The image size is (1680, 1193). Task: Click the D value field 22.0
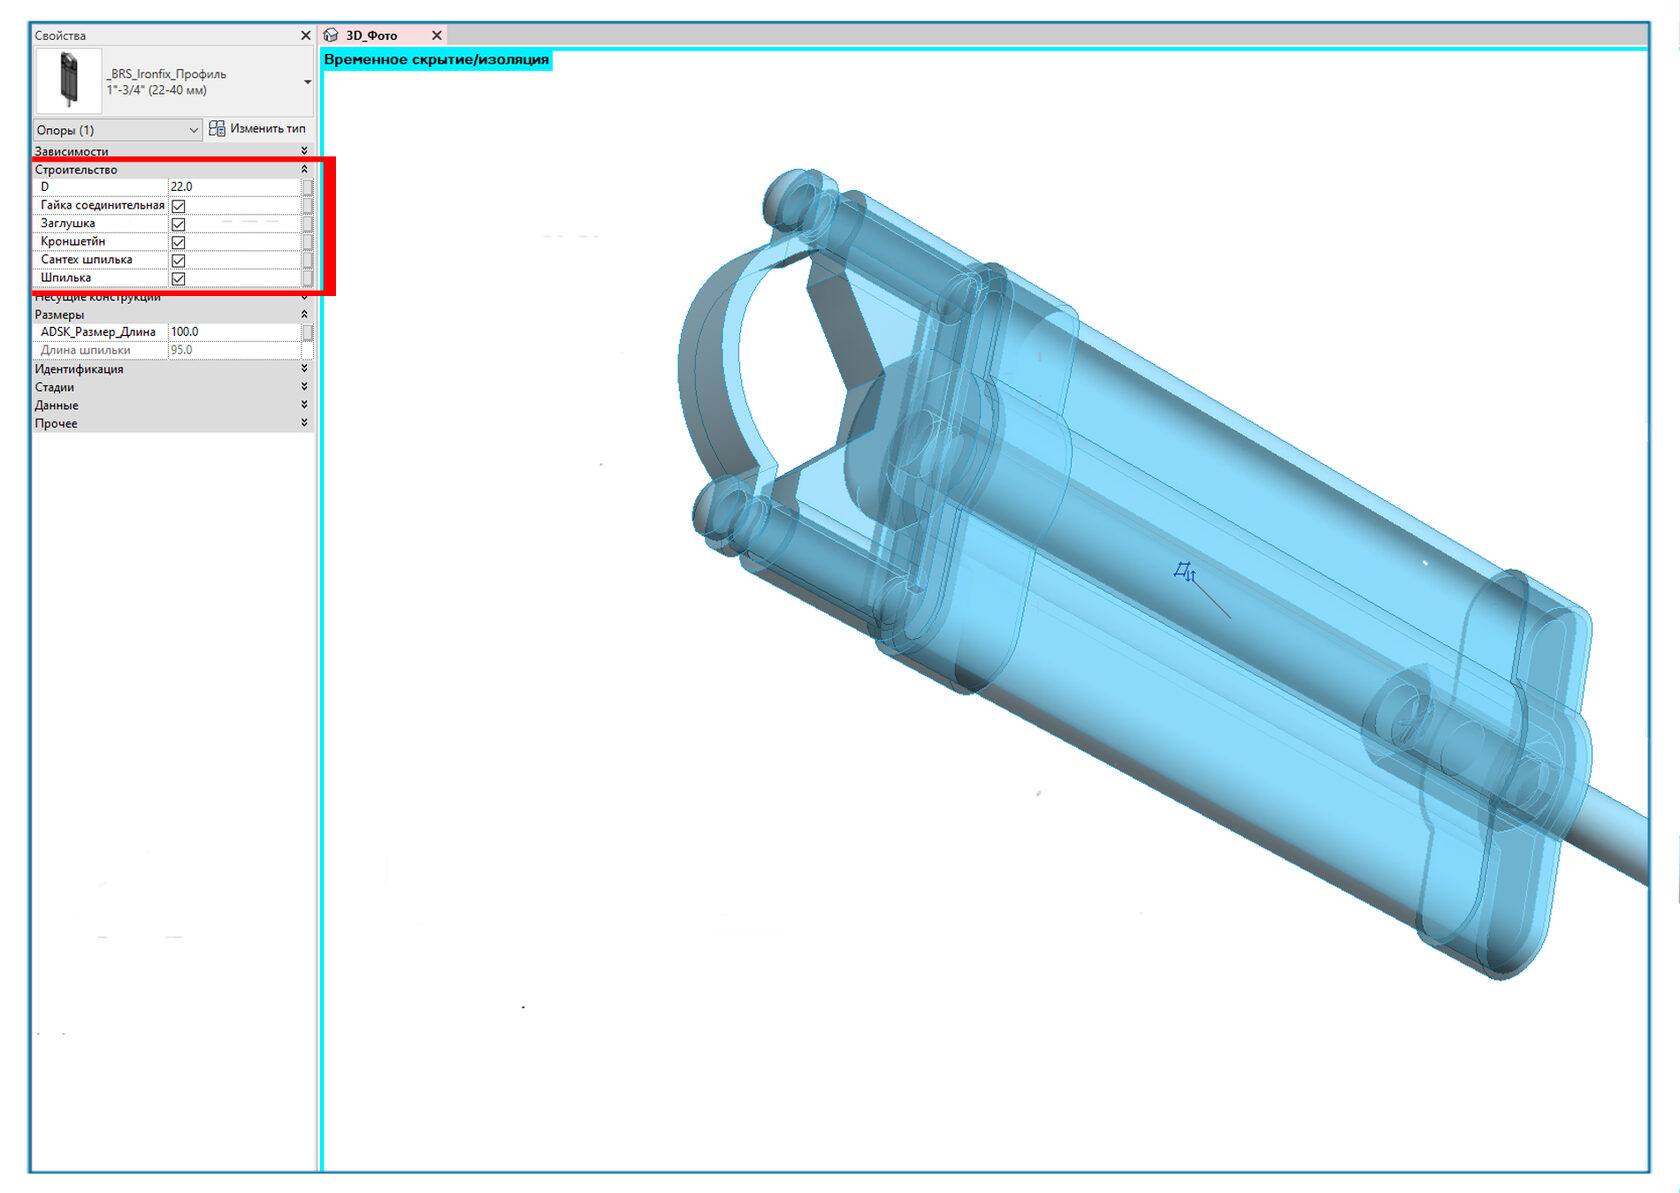tap(234, 187)
